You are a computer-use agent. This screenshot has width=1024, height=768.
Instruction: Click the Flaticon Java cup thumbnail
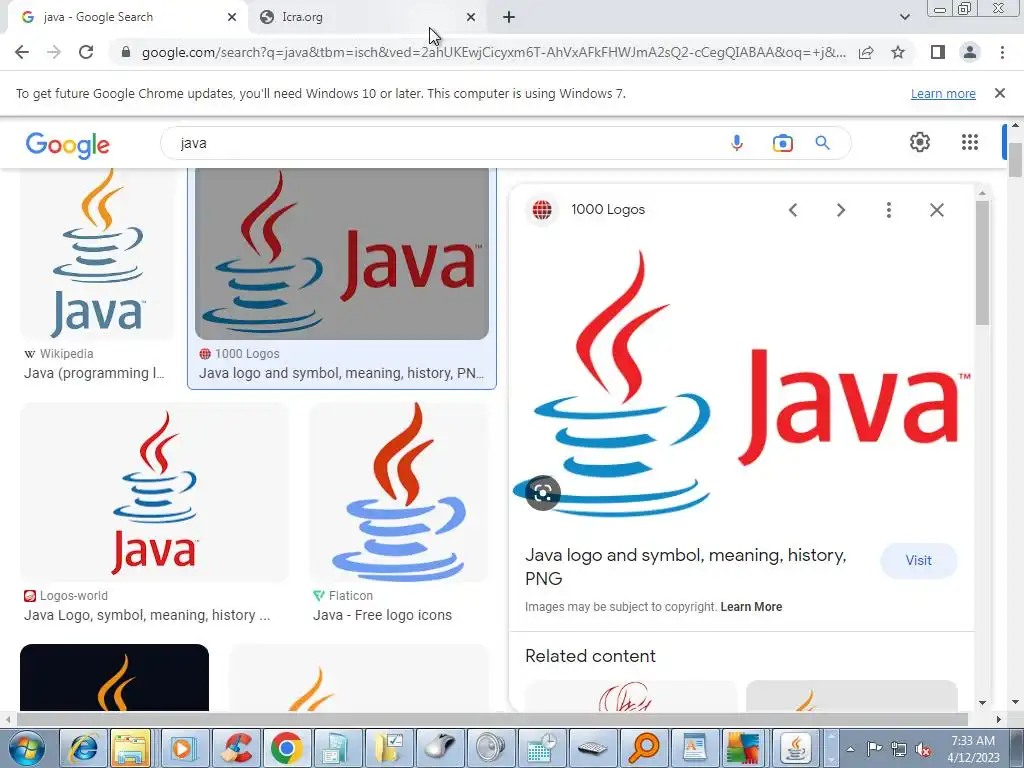(398, 492)
